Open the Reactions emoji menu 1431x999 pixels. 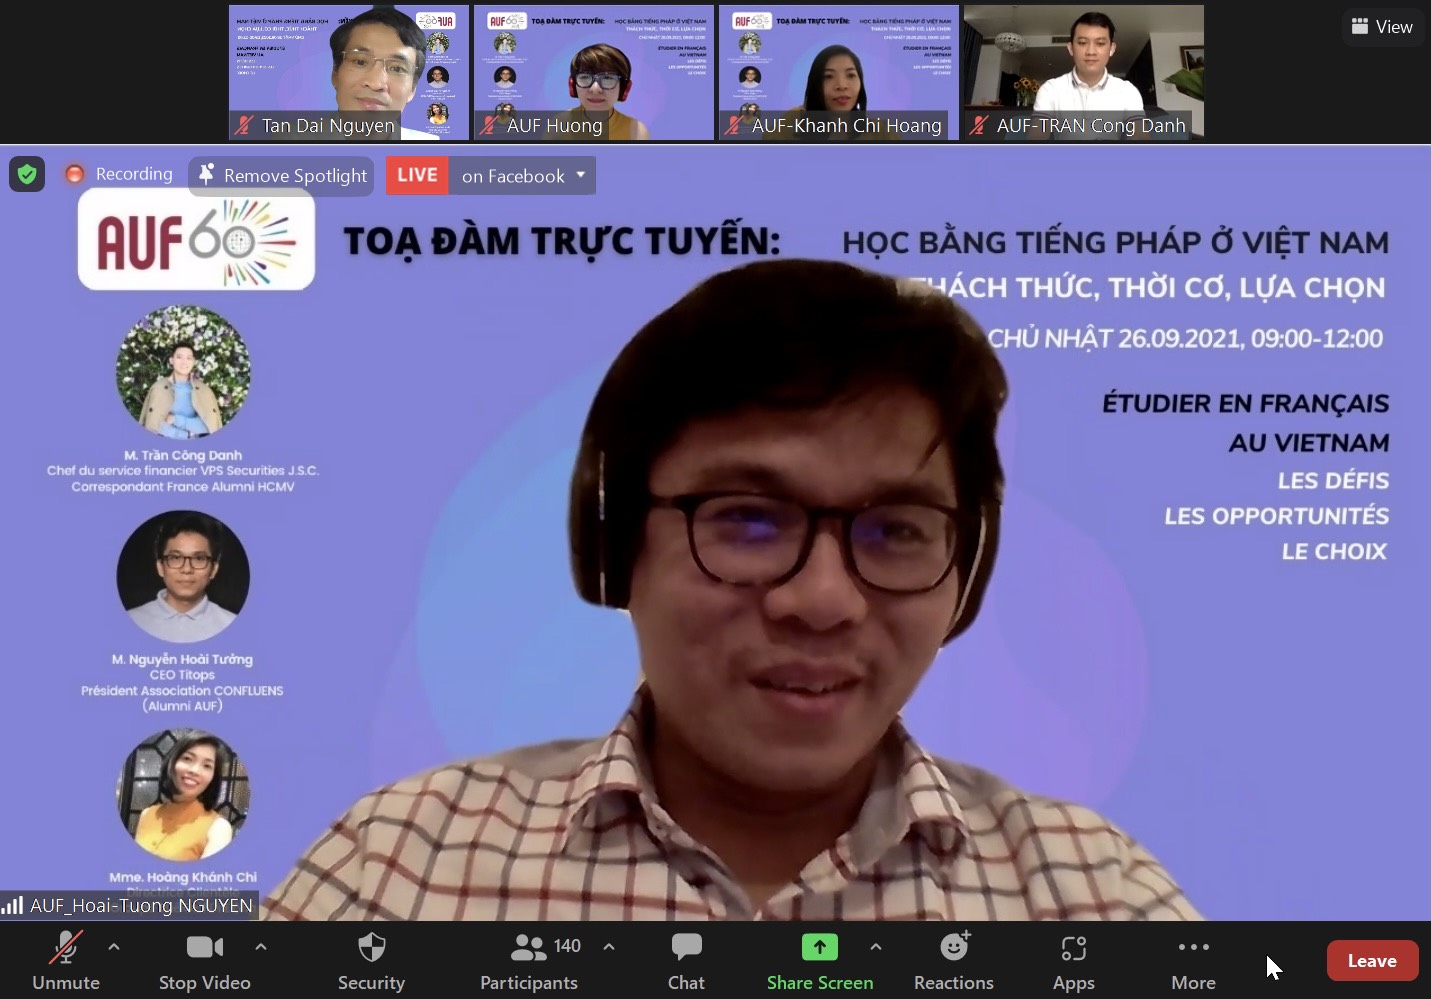click(953, 960)
